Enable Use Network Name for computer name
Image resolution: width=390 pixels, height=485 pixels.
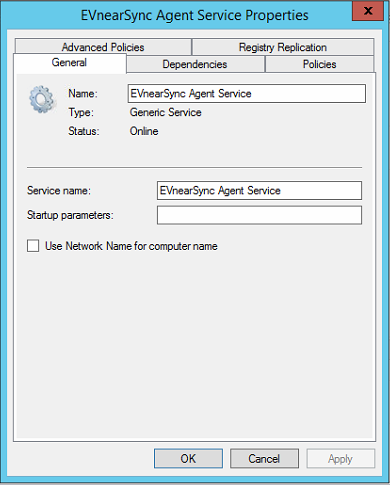pyautogui.click(x=33, y=246)
